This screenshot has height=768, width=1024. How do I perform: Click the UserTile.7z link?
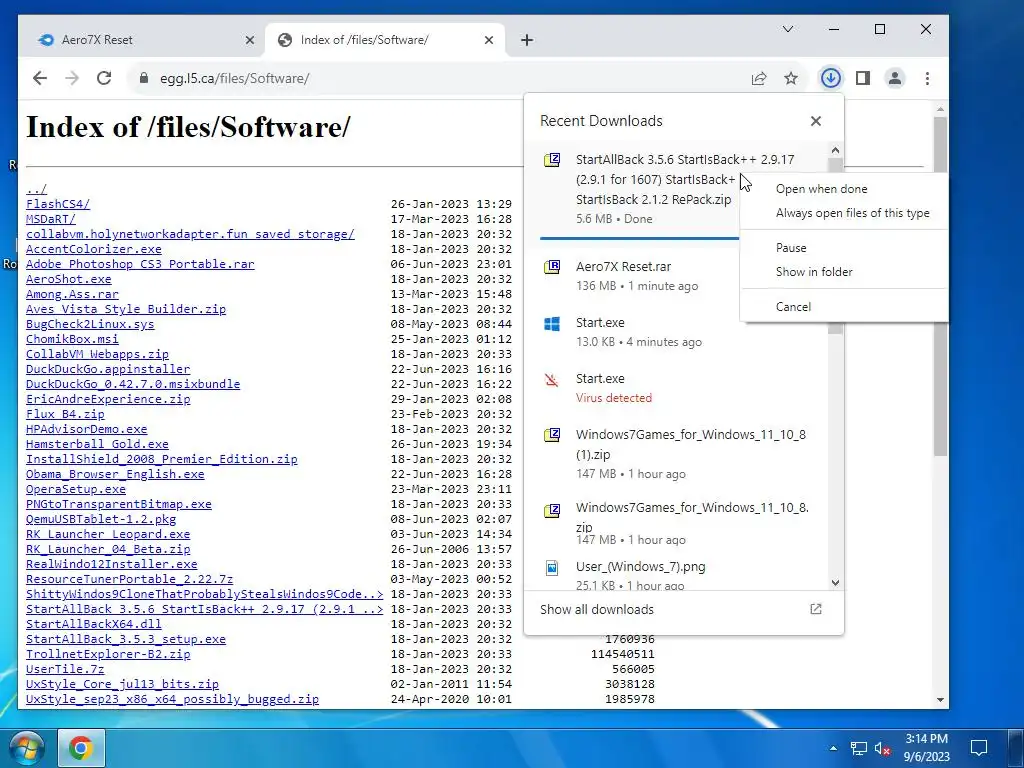65,669
